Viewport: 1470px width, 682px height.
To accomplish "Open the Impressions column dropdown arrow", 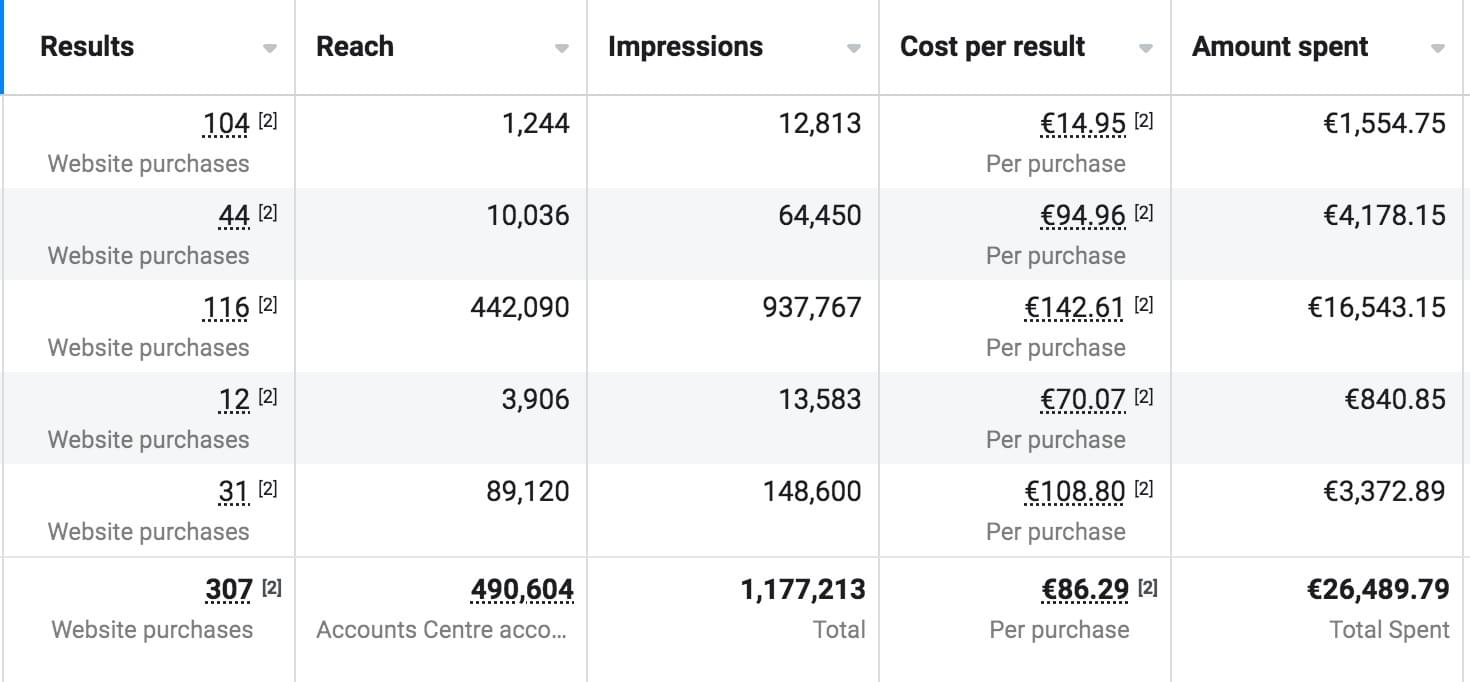I will tap(853, 49).
